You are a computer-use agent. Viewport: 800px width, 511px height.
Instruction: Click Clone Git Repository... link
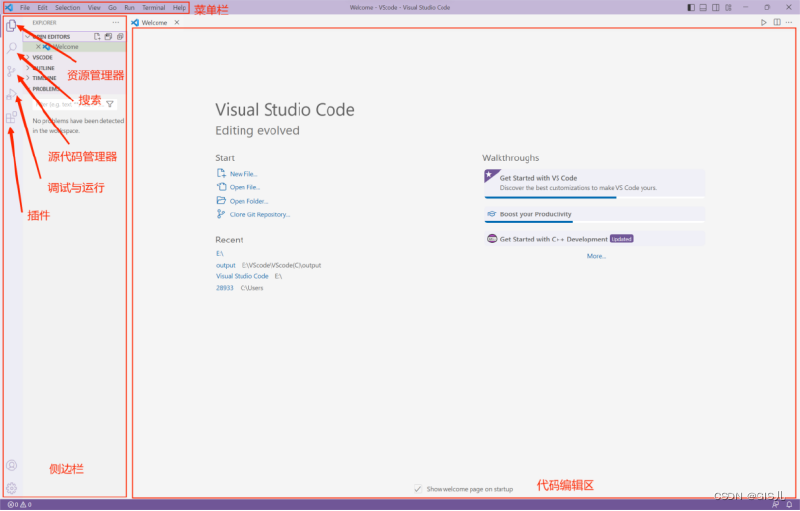coord(260,214)
